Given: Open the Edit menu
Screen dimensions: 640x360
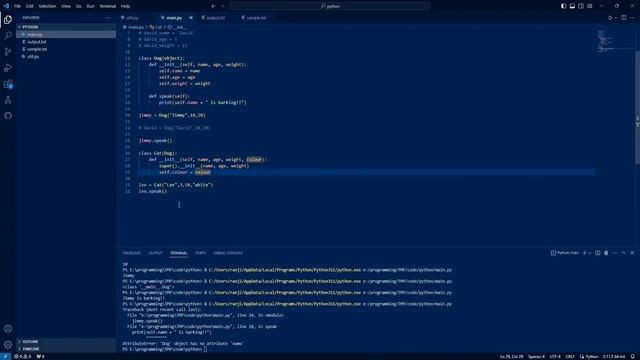Looking at the screenshot, I should point(30,6).
